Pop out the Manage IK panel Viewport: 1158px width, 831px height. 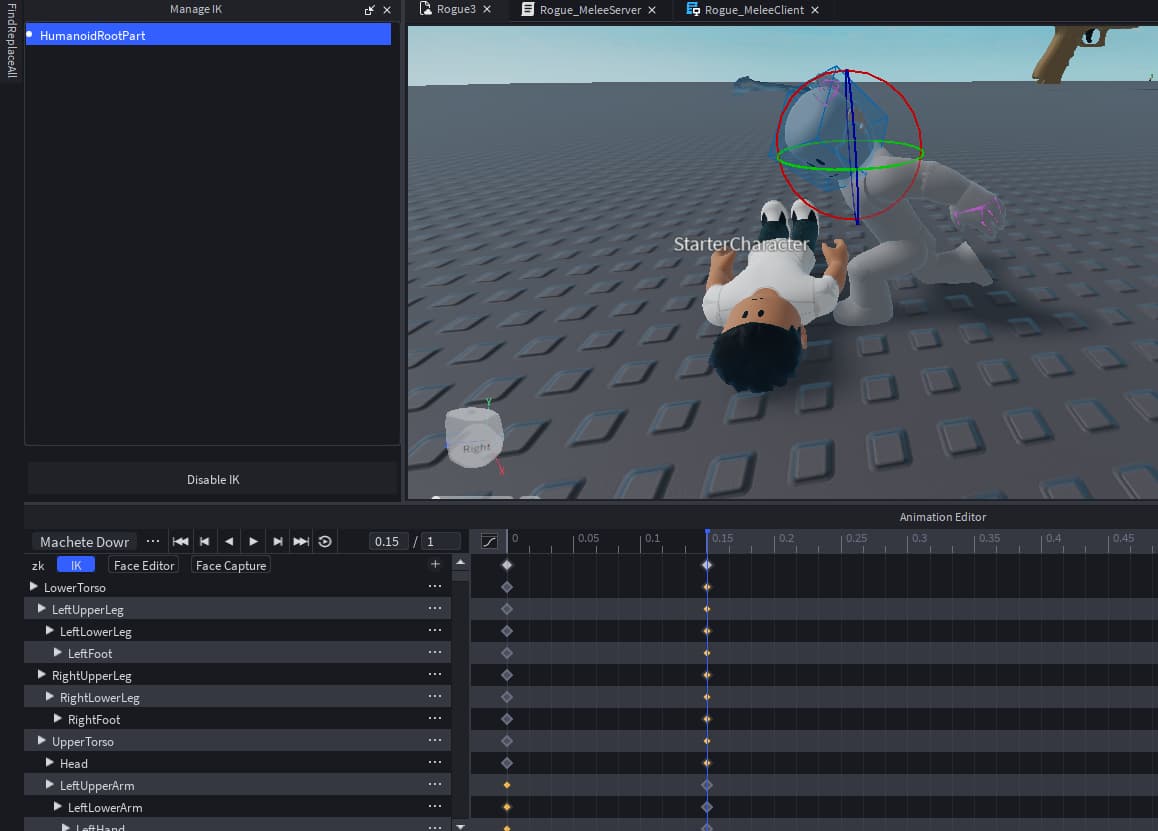point(369,10)
